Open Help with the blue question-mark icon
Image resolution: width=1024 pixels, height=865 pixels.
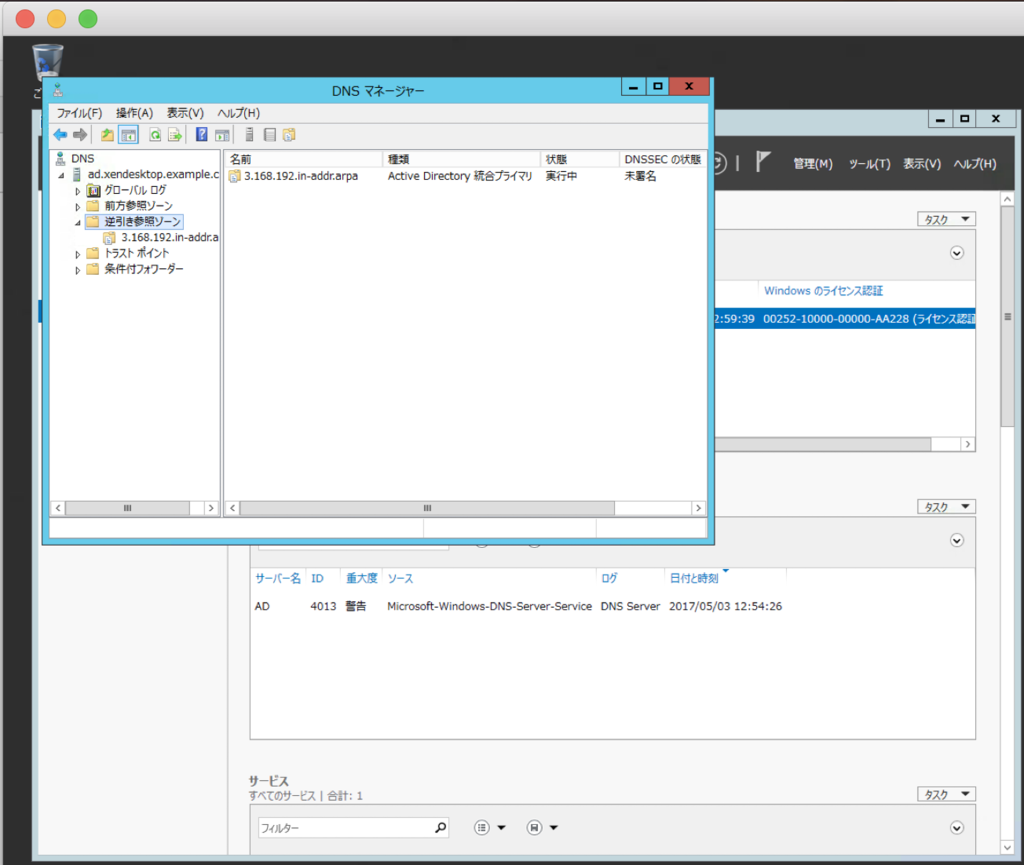(202, 134)
